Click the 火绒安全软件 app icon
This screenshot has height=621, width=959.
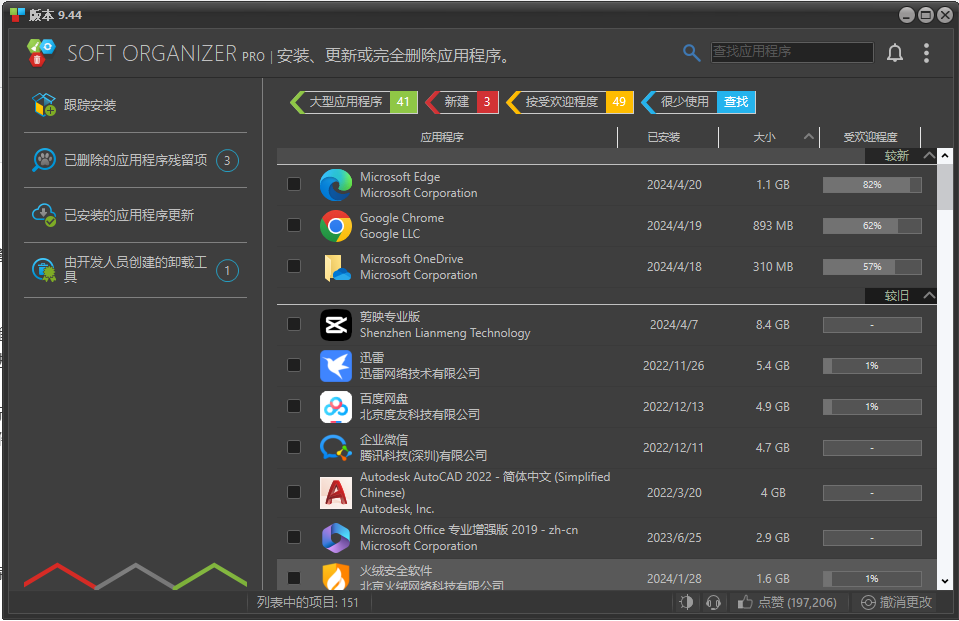(336, 577)
